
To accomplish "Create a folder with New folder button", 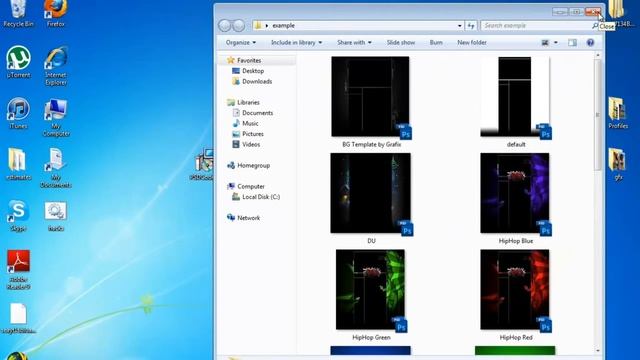I will (472, 42).
